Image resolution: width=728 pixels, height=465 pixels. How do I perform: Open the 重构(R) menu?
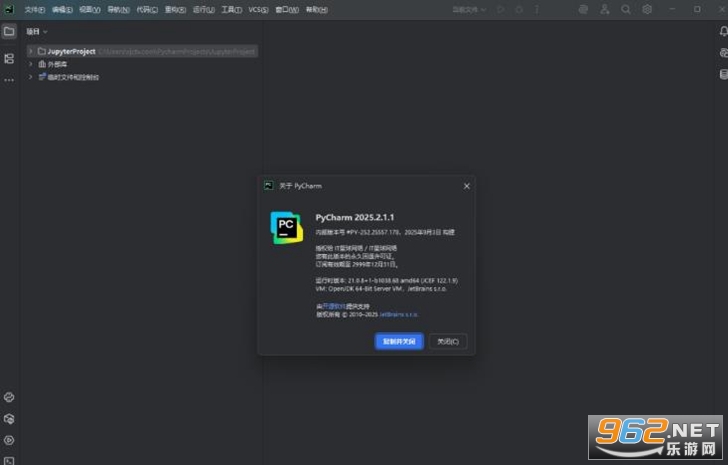[176, 10]
